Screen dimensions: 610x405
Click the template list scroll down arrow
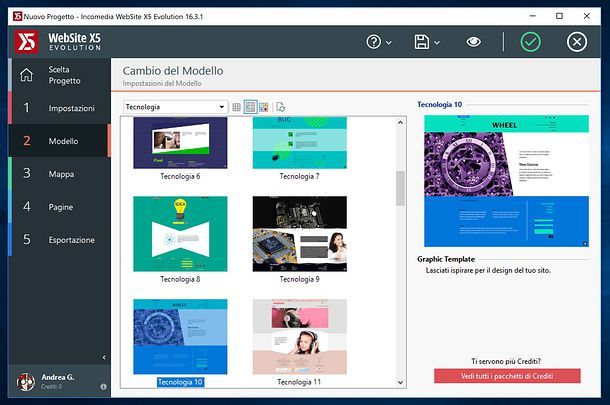coord(400,382)
